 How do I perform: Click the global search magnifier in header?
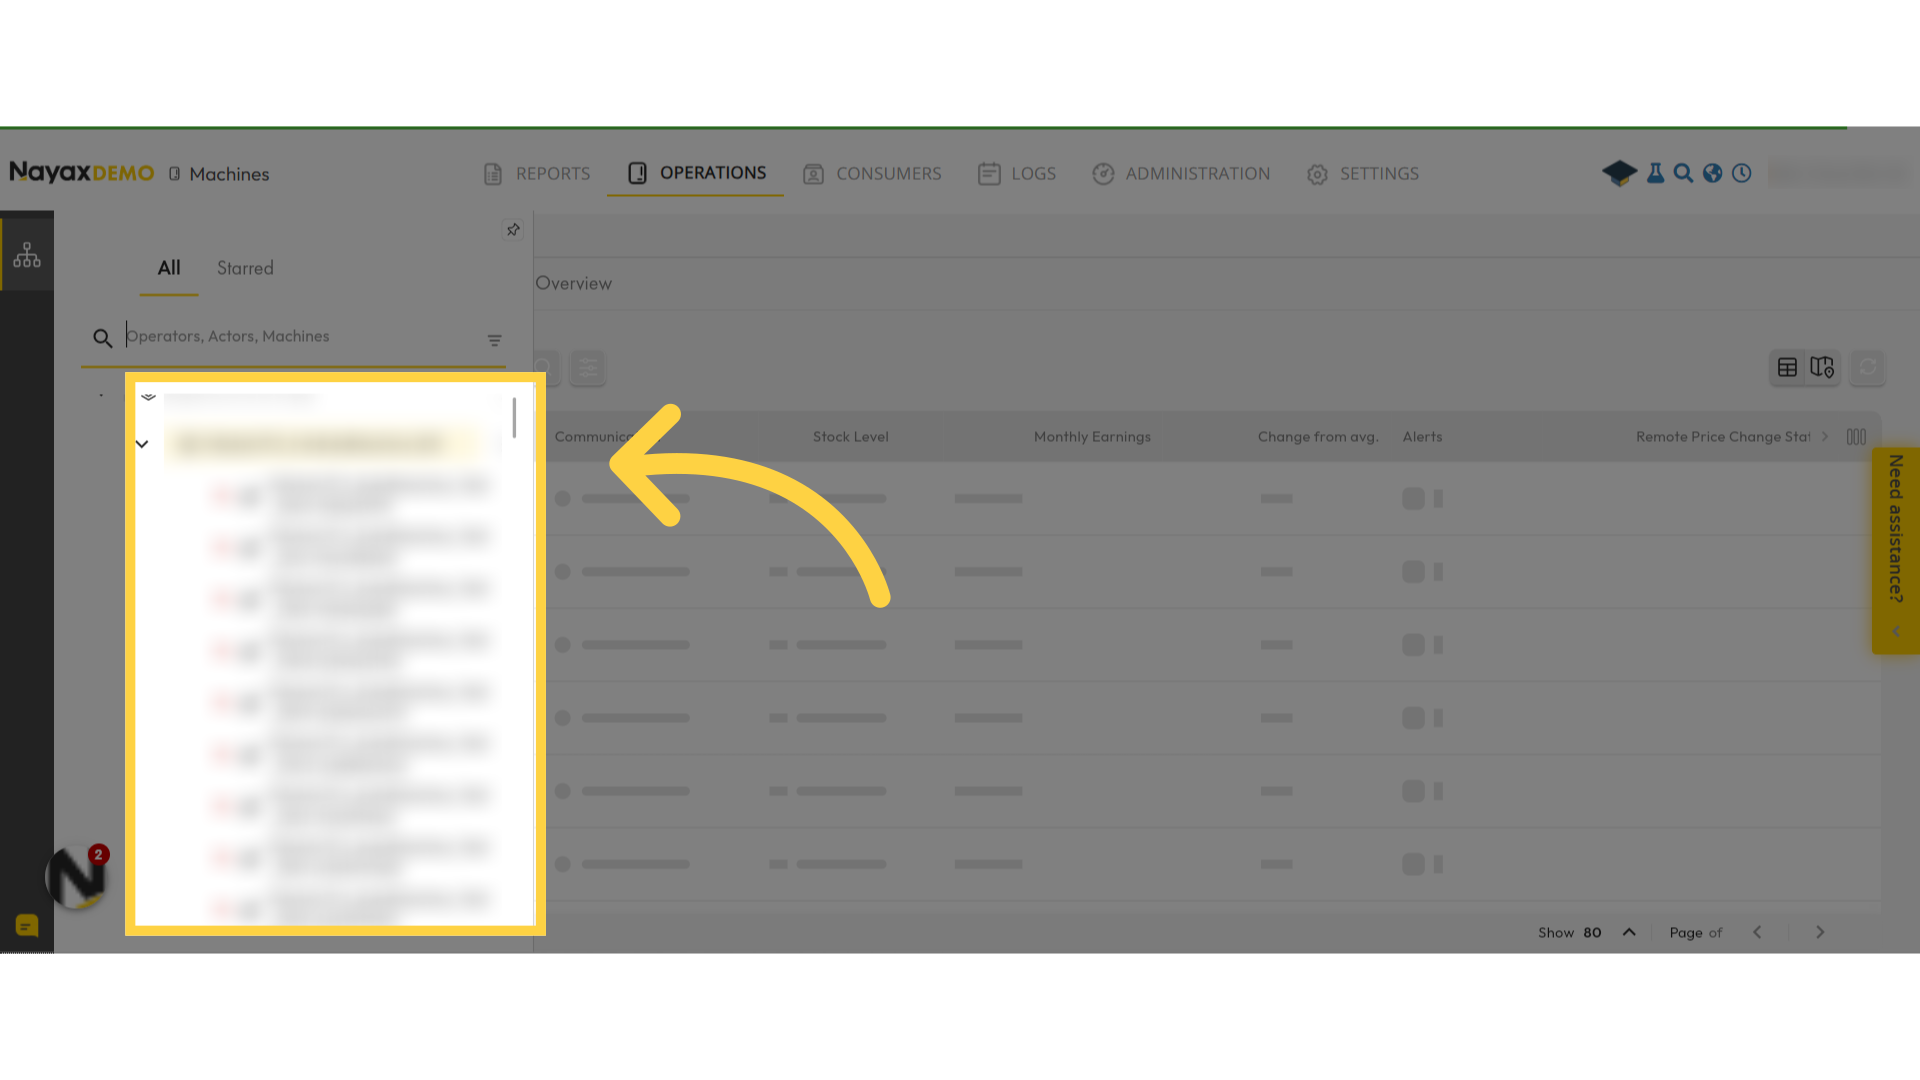pyautogui.click(x=1684, y=173)
